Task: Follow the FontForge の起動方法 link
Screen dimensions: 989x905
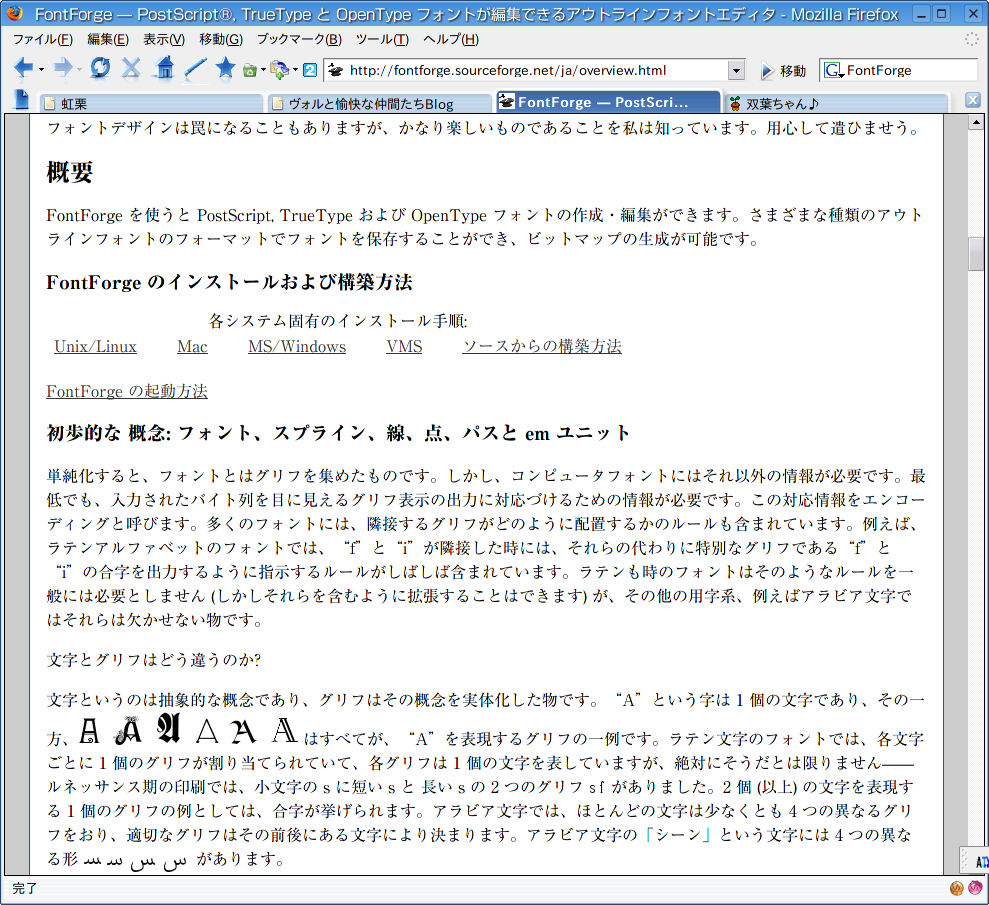Action: coord(127,391)
